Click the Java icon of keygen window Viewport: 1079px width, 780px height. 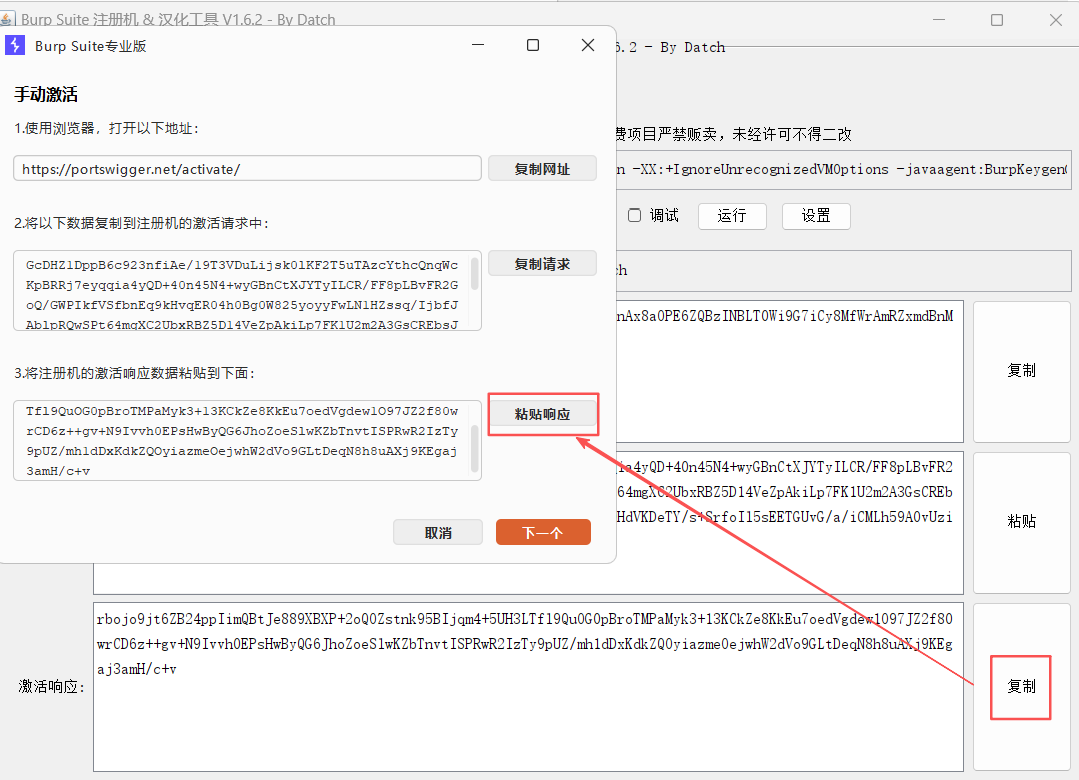7,19
